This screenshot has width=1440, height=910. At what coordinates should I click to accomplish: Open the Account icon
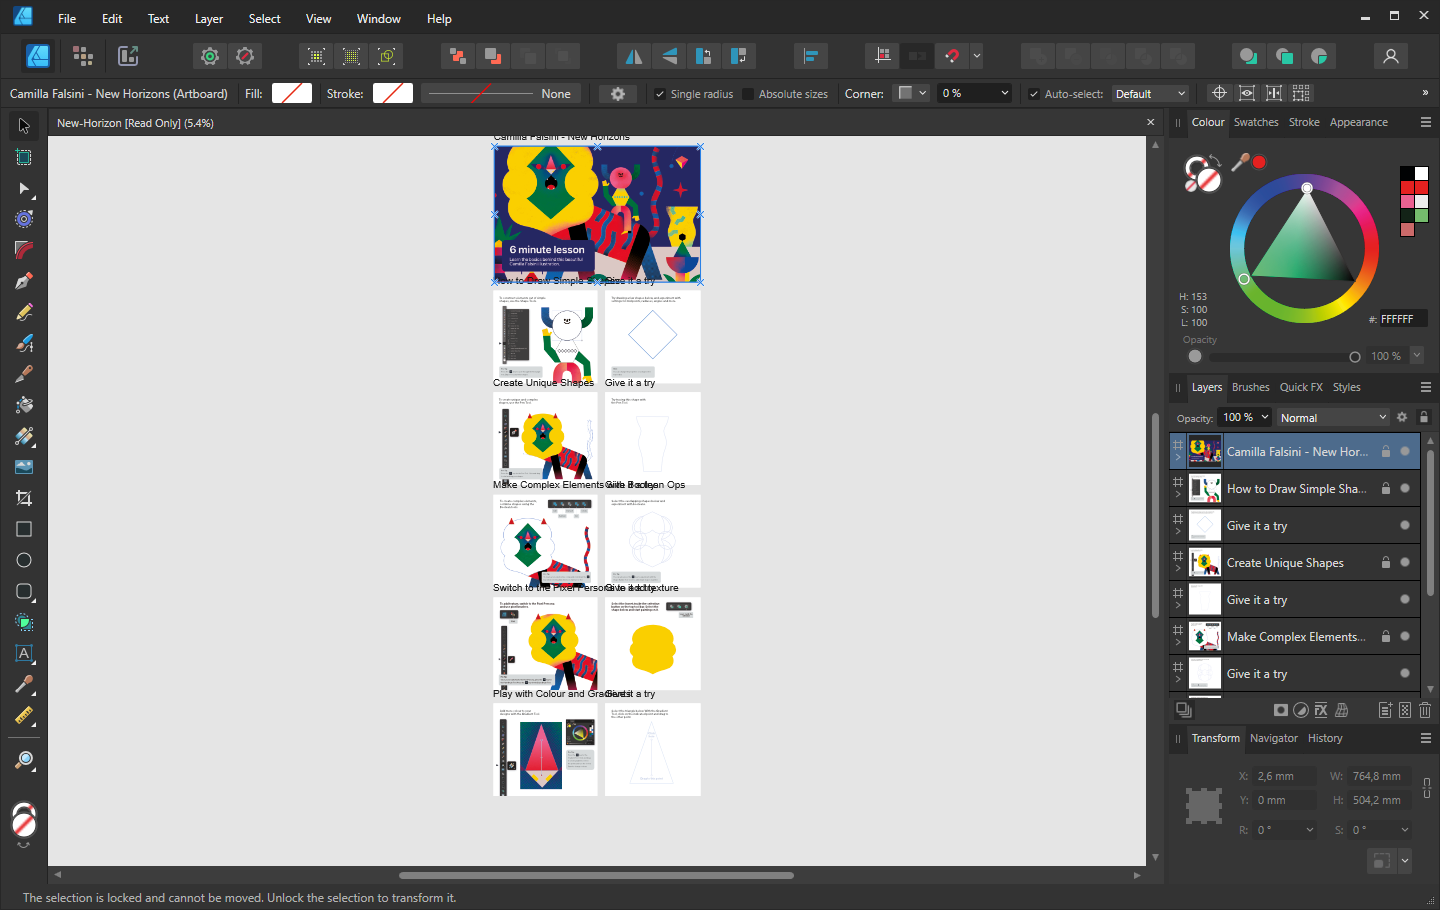tap(1390, 56)
